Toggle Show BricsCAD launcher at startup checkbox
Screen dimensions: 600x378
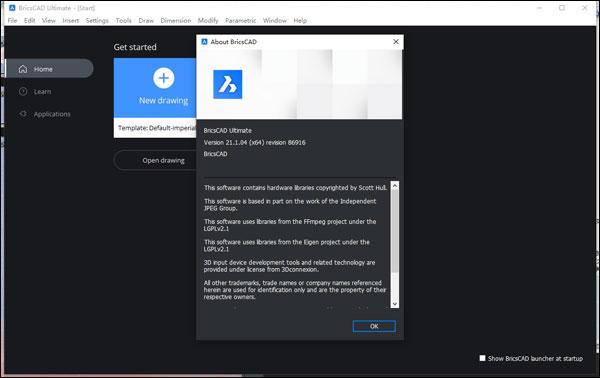coord(483,358)
